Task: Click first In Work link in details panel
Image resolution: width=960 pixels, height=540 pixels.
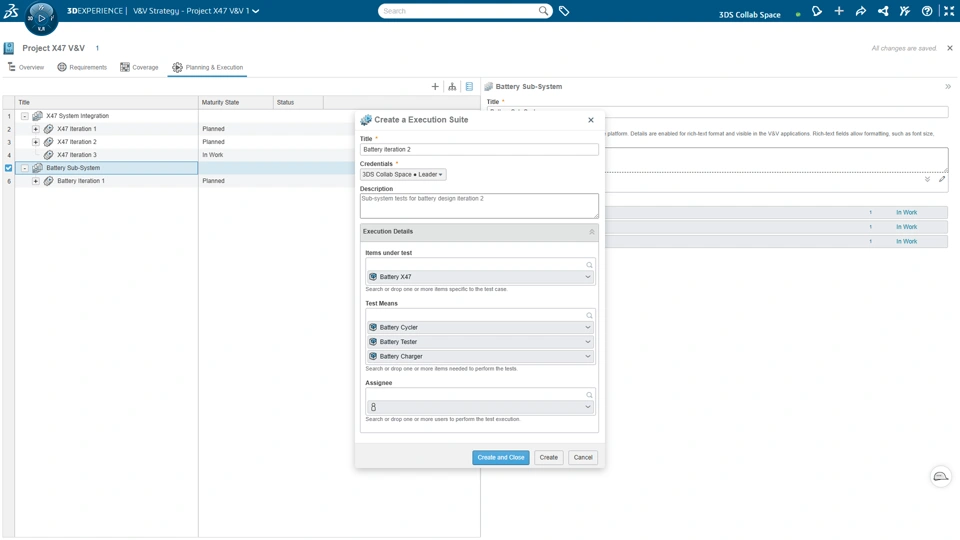Action: coord(906,212)
